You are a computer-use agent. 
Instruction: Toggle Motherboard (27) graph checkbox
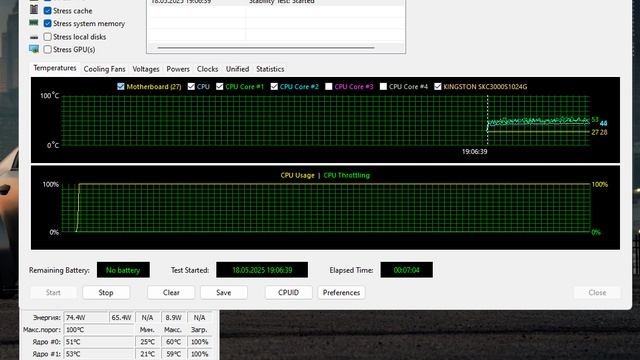coord(120,87)
